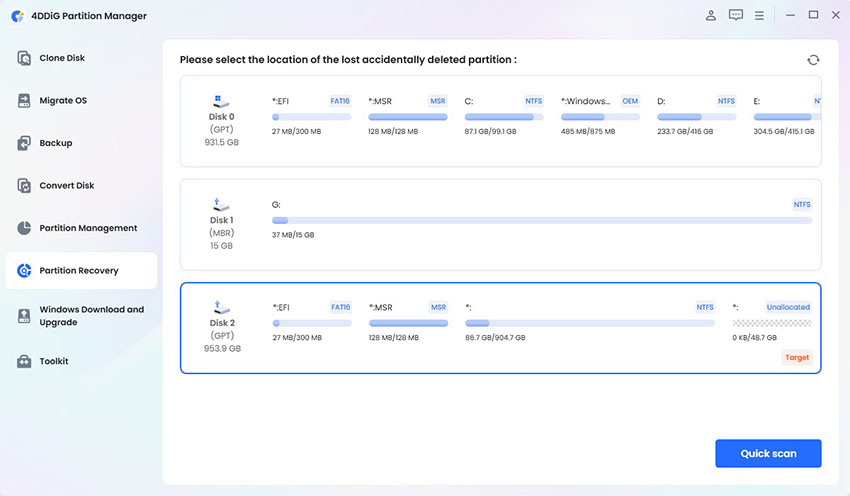The width and height of the screenshot is (850, 496).
Task: Open the user account icon in title bar
Action: 711,15
